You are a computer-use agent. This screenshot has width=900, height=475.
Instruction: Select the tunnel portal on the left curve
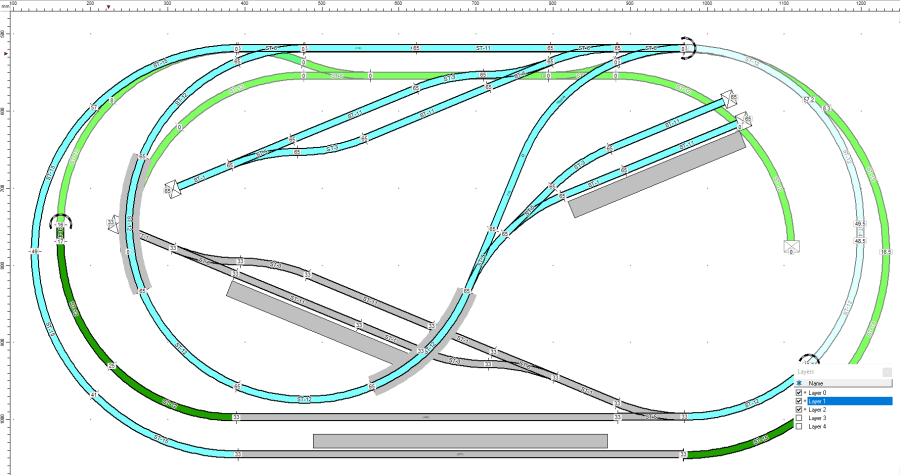61,222
